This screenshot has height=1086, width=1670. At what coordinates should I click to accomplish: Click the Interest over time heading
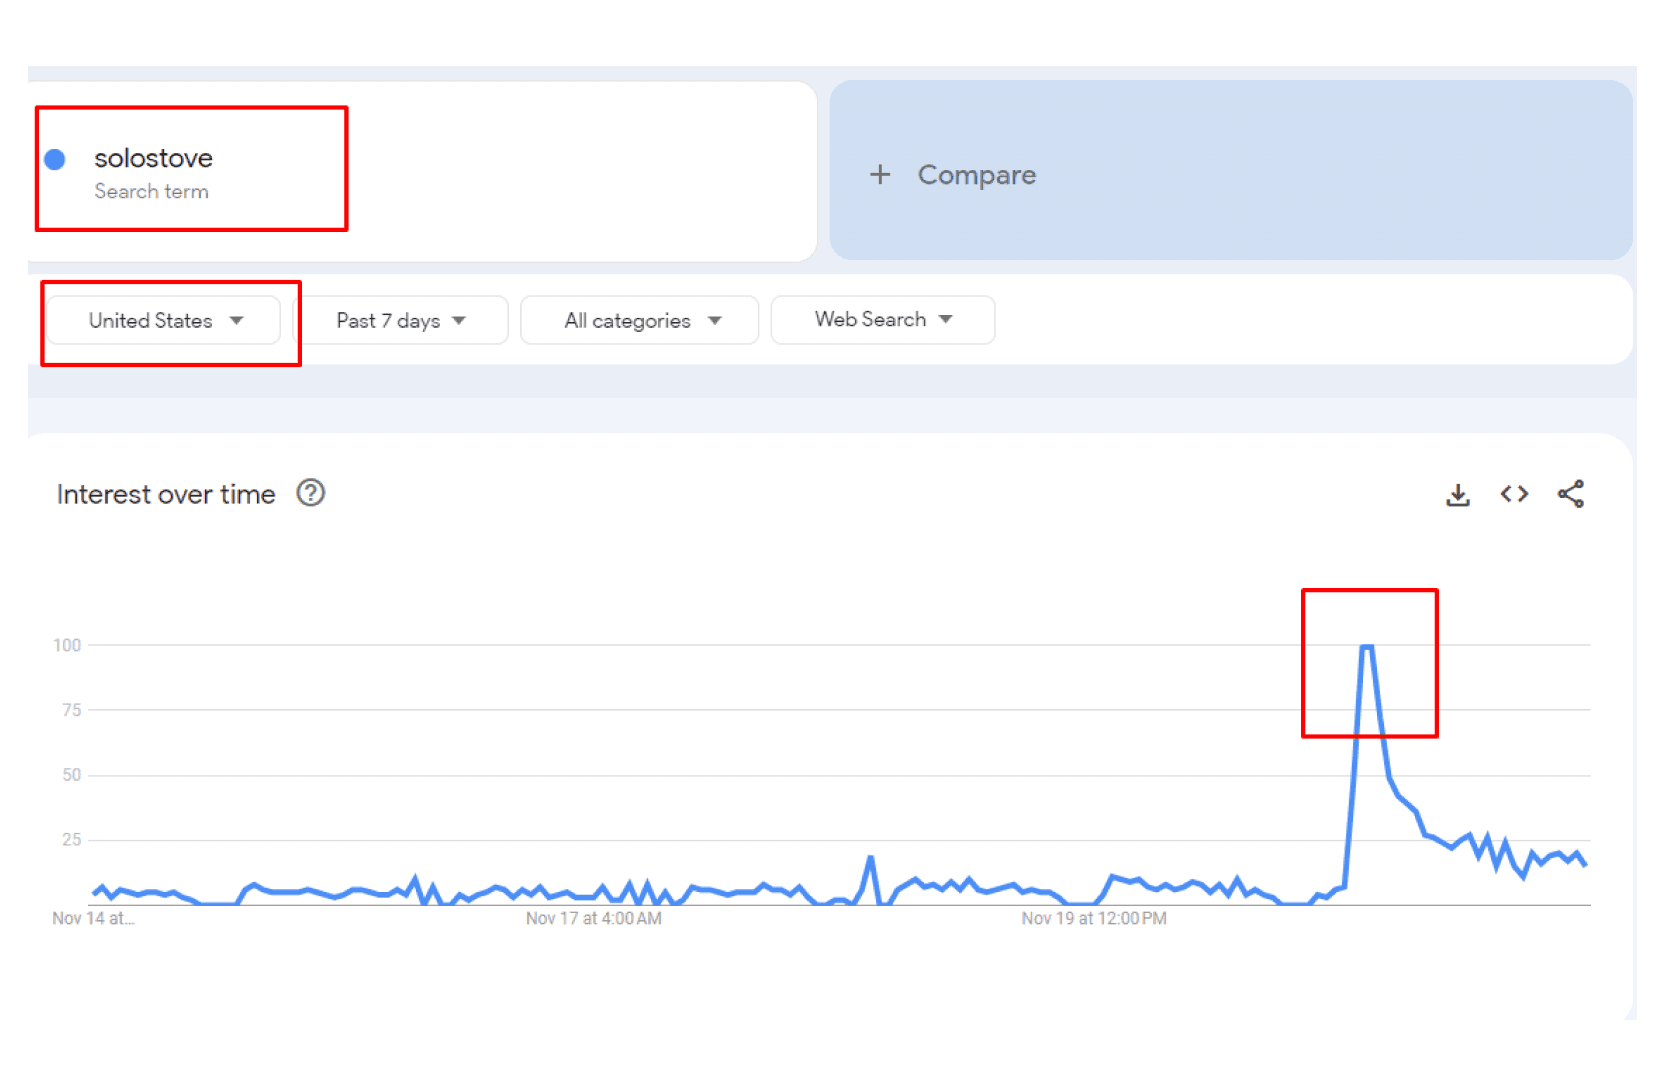(x=166, y=494)
